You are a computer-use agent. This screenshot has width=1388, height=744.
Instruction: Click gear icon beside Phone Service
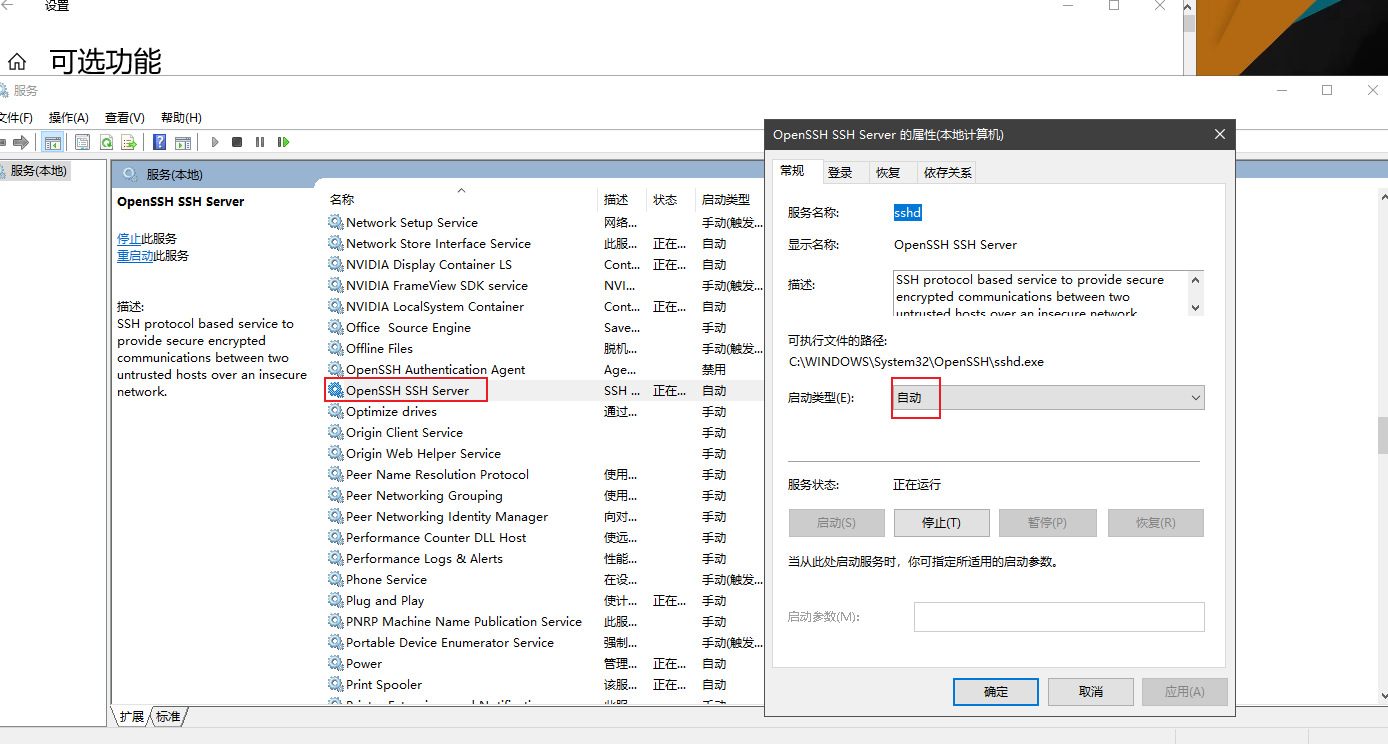pos(335,579)
